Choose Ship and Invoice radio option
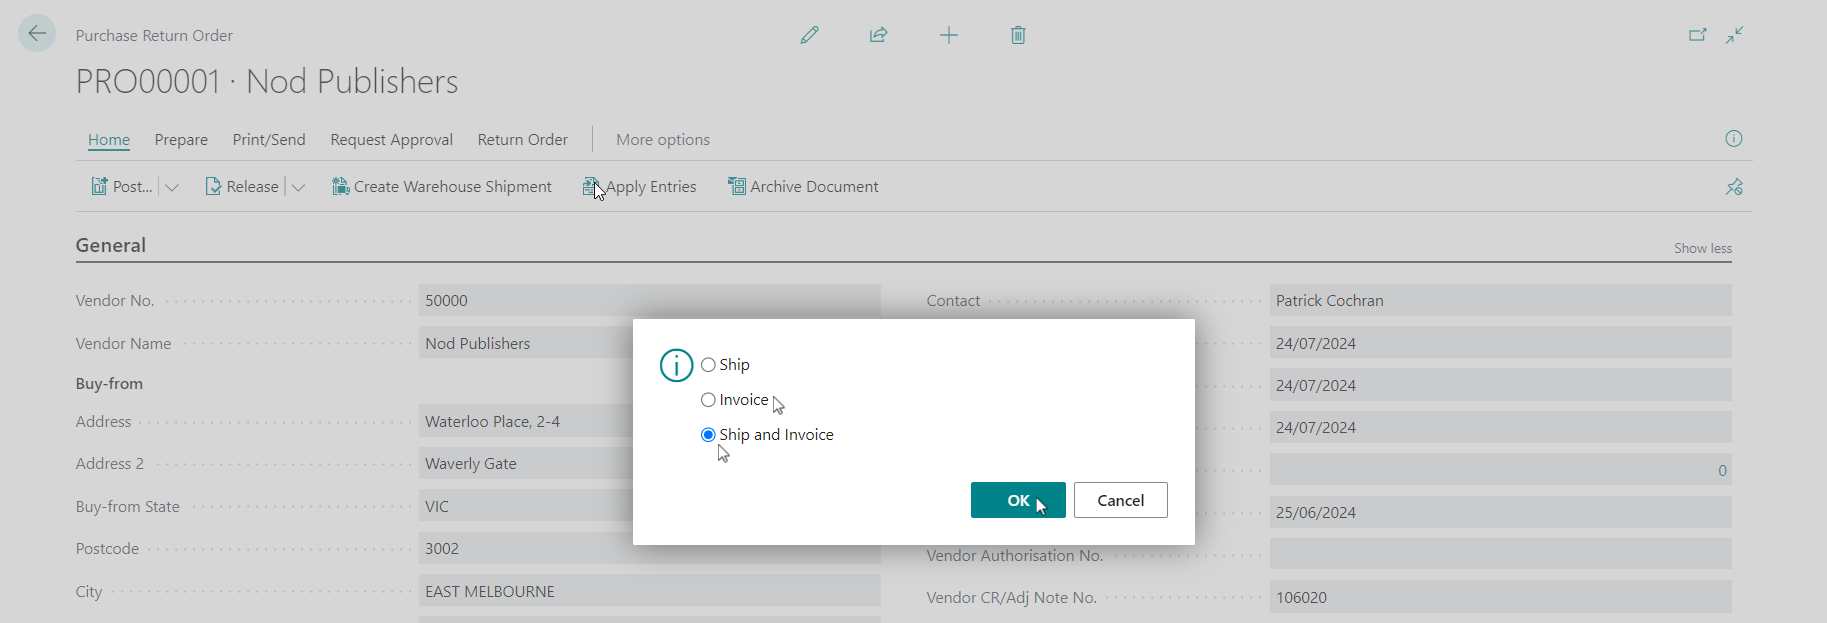Screen dimensions: 1827x623 tap(708, 435)
